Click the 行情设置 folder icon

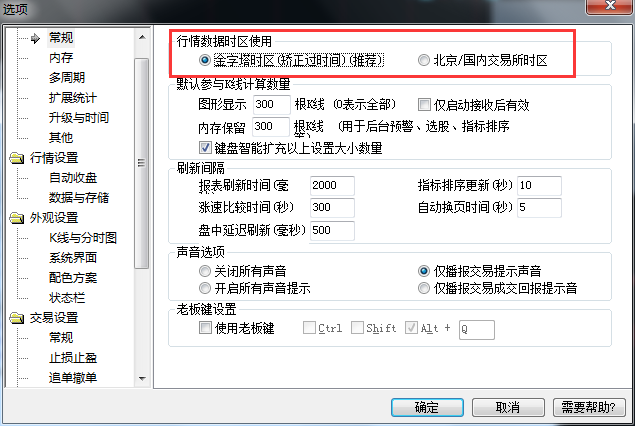[17, 158]
